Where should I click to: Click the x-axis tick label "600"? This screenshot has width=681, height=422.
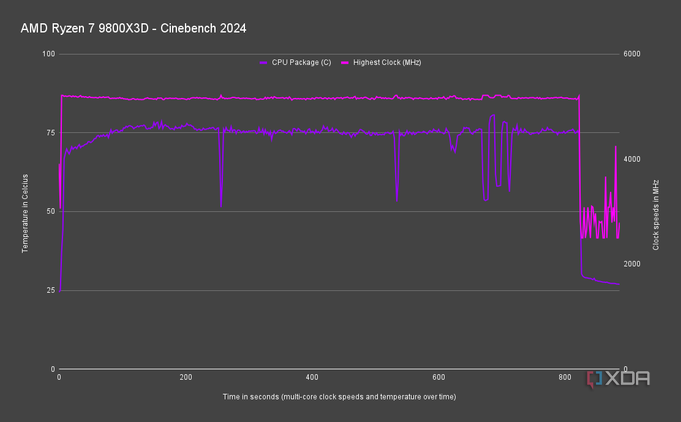tap(439, 378)
